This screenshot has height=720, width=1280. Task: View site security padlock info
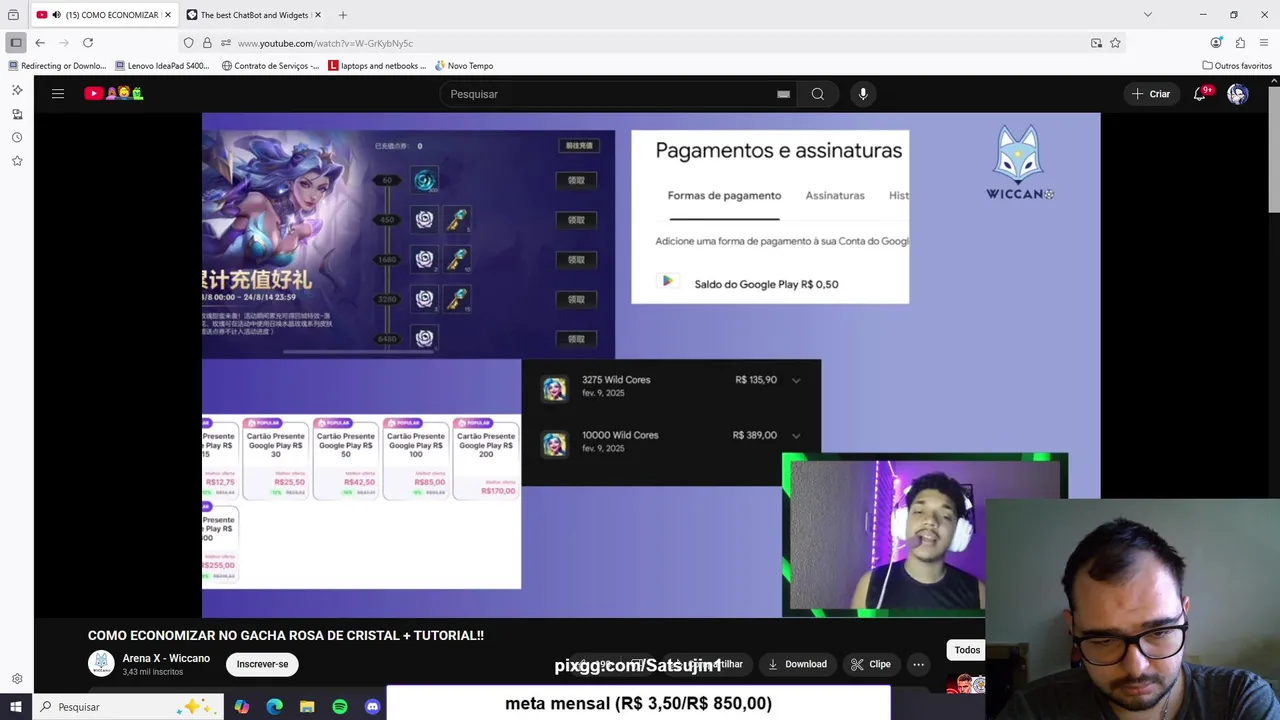[x=207, y=43]
